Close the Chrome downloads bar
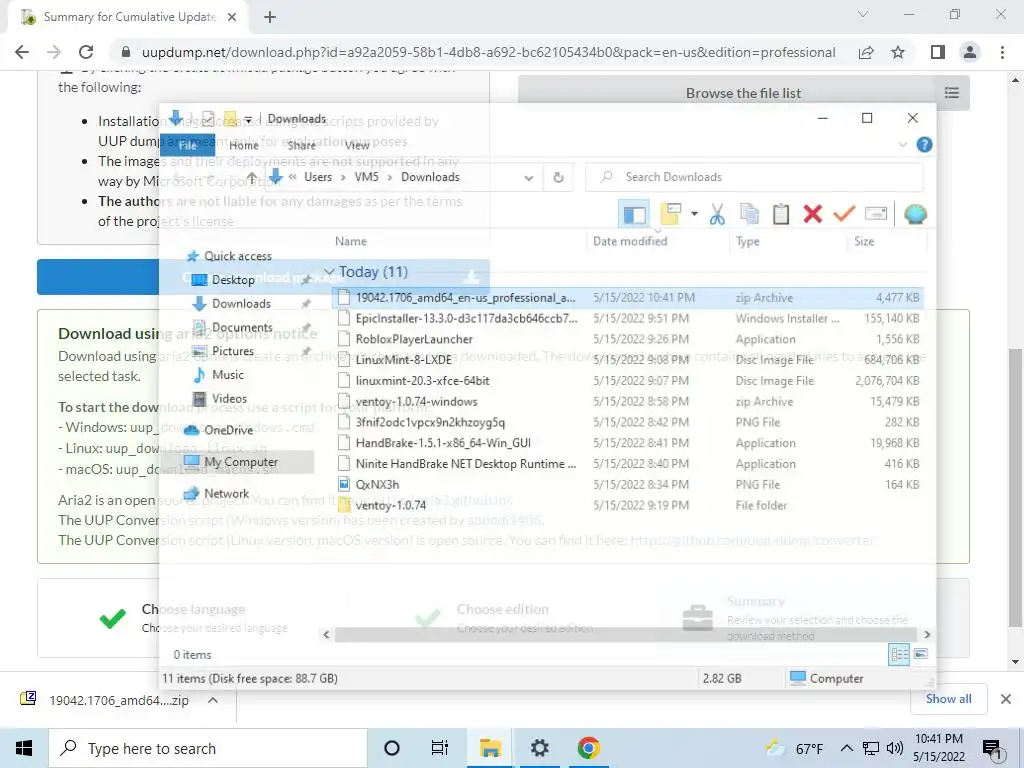 pos(1006,699)
